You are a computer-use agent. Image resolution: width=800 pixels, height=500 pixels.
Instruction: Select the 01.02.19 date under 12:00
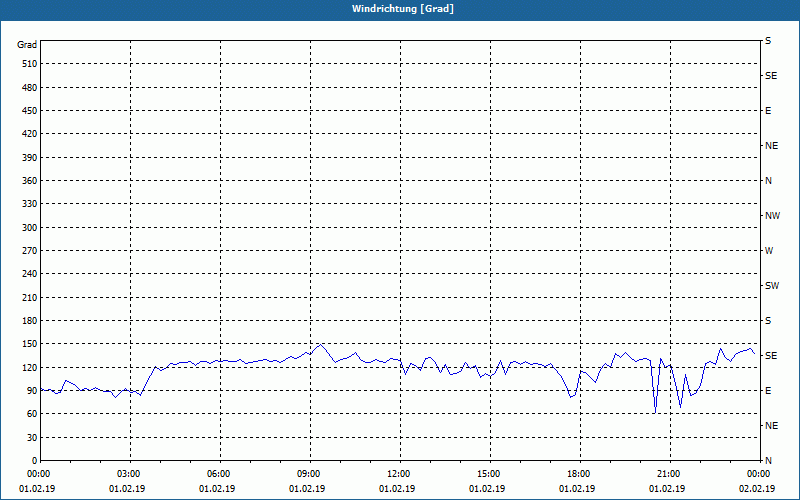pyautogui.click(x=397, y=489)
